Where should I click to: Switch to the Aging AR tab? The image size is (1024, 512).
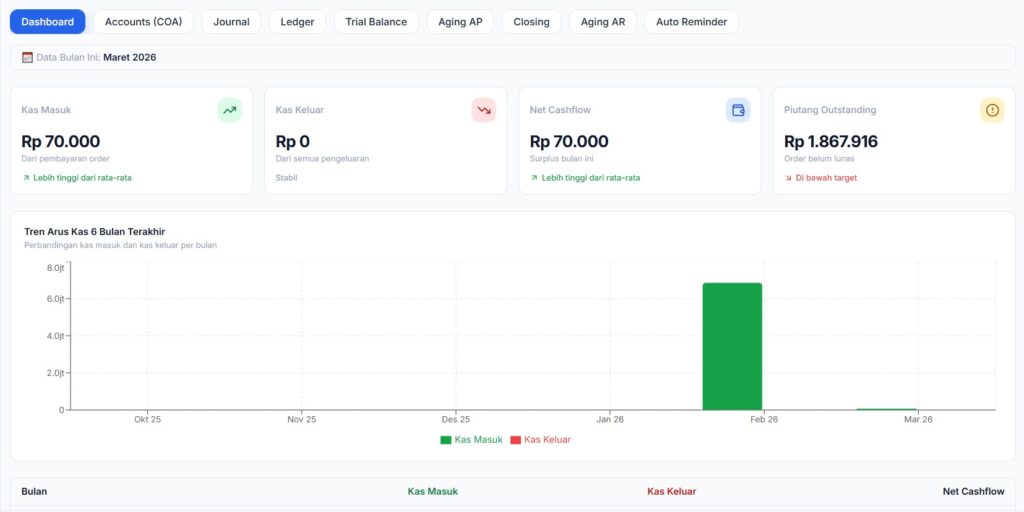603,22
